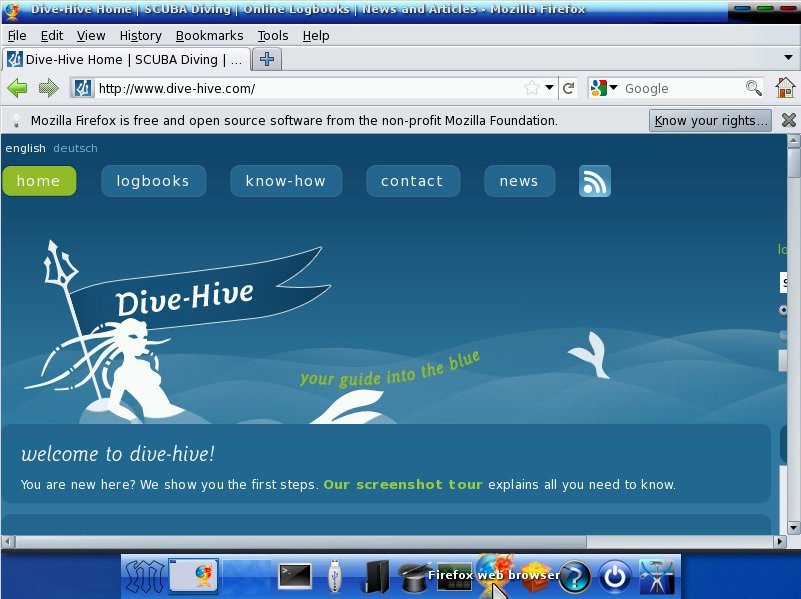Click the 'your guide into the blue' slogan
This screenshot has width=801, height=599.
(390, 370)
